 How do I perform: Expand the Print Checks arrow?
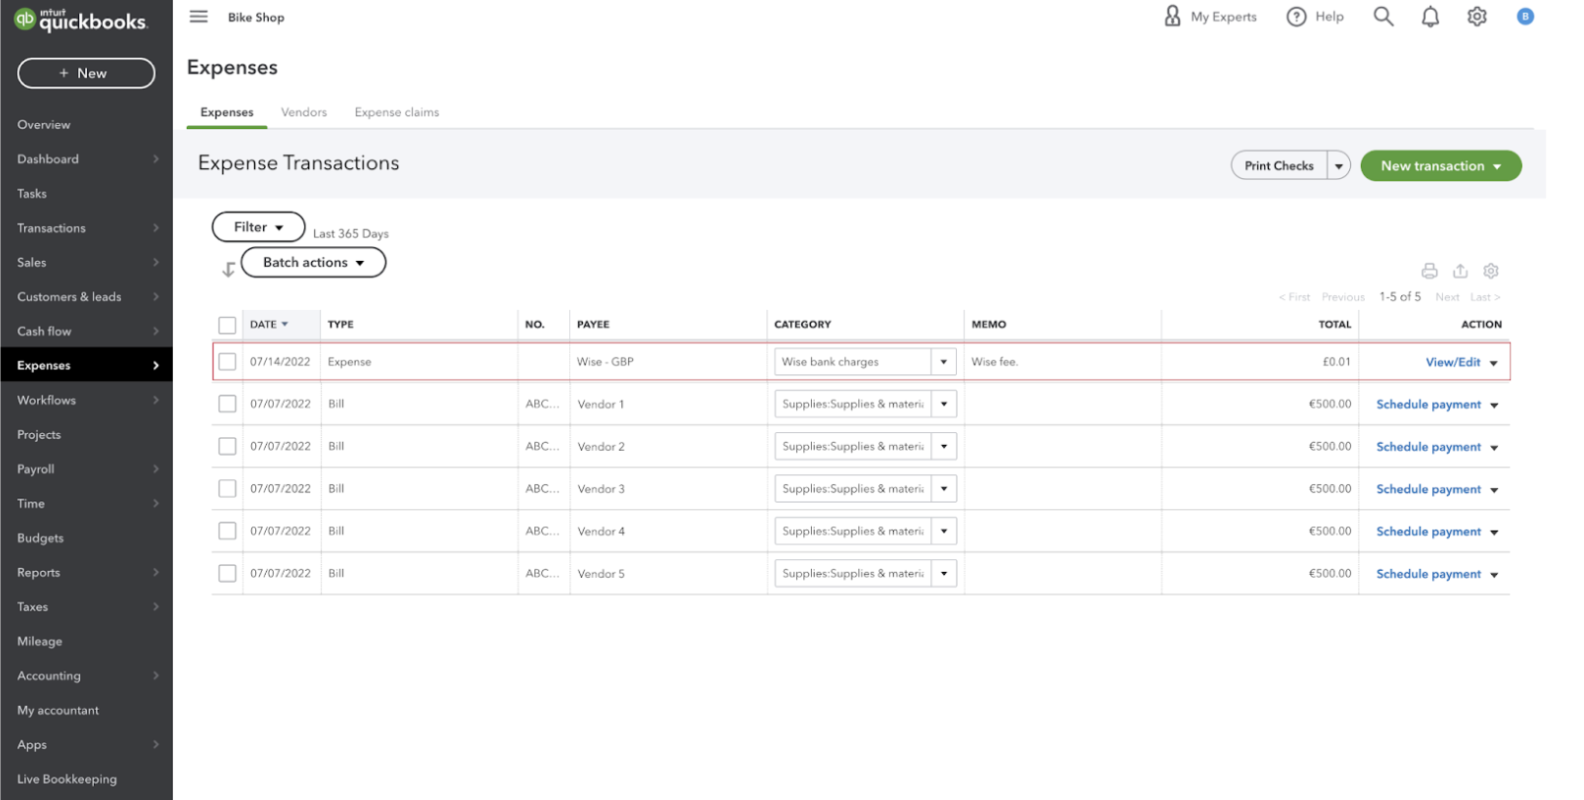(1338, 166)
